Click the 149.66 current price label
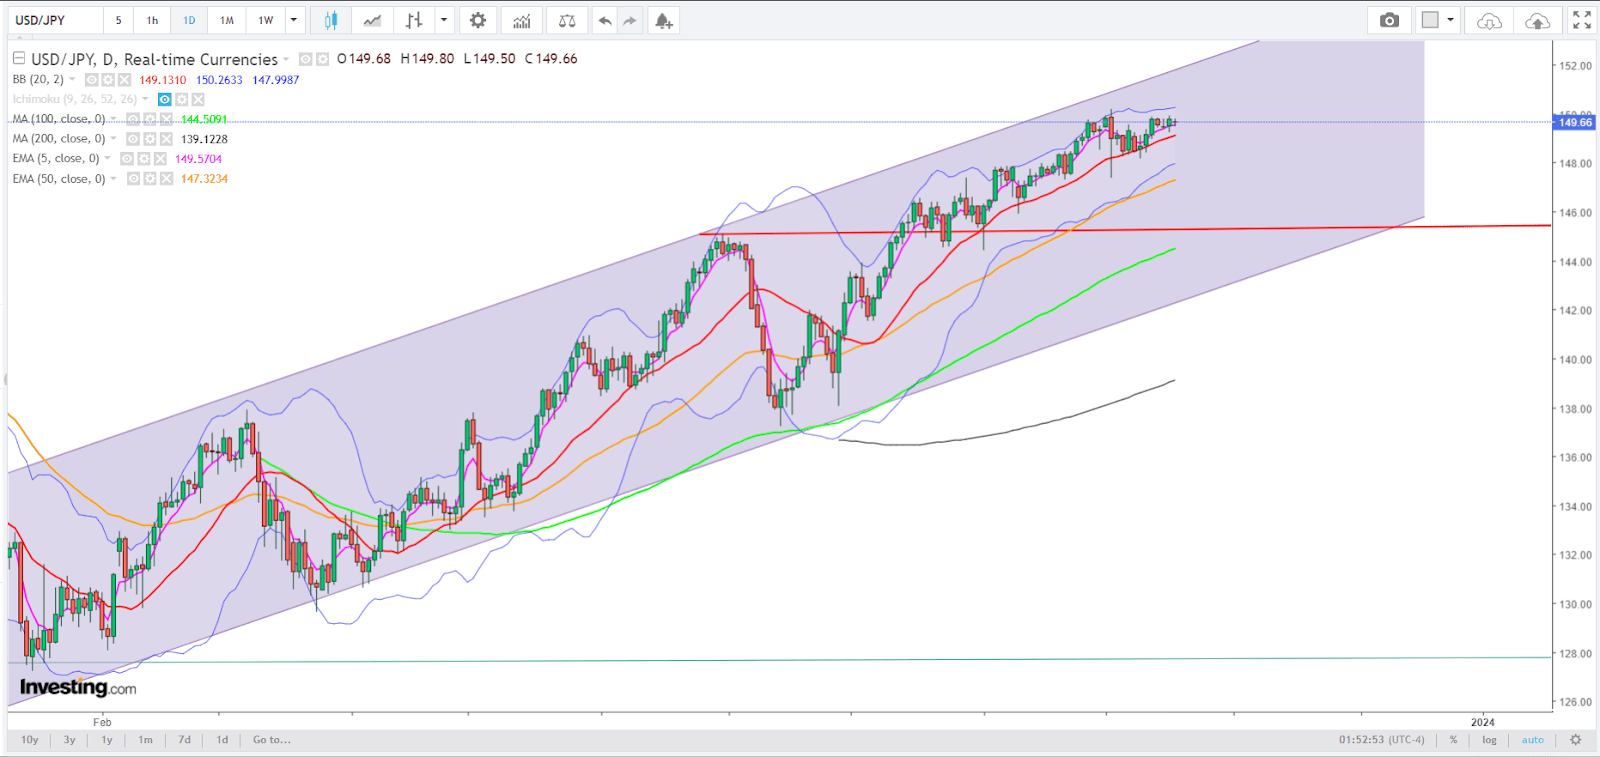Image resolution: width=1600 pixels, height=757 pixels. (1575, 122)
